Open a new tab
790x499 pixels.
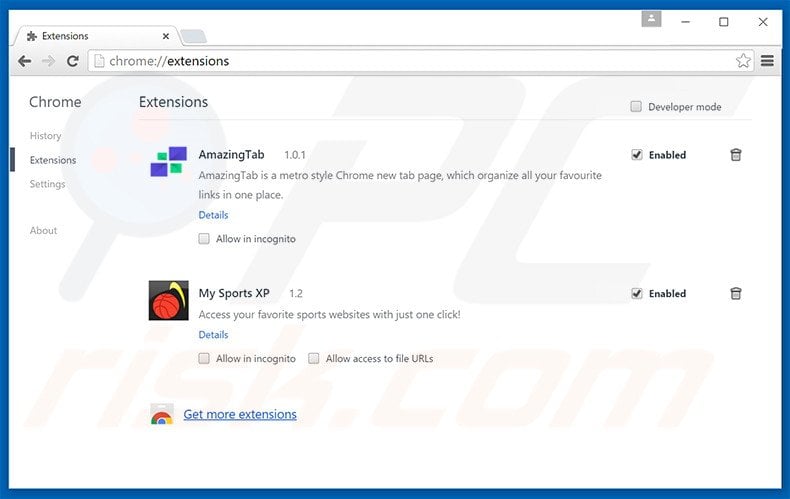[193, 36]
